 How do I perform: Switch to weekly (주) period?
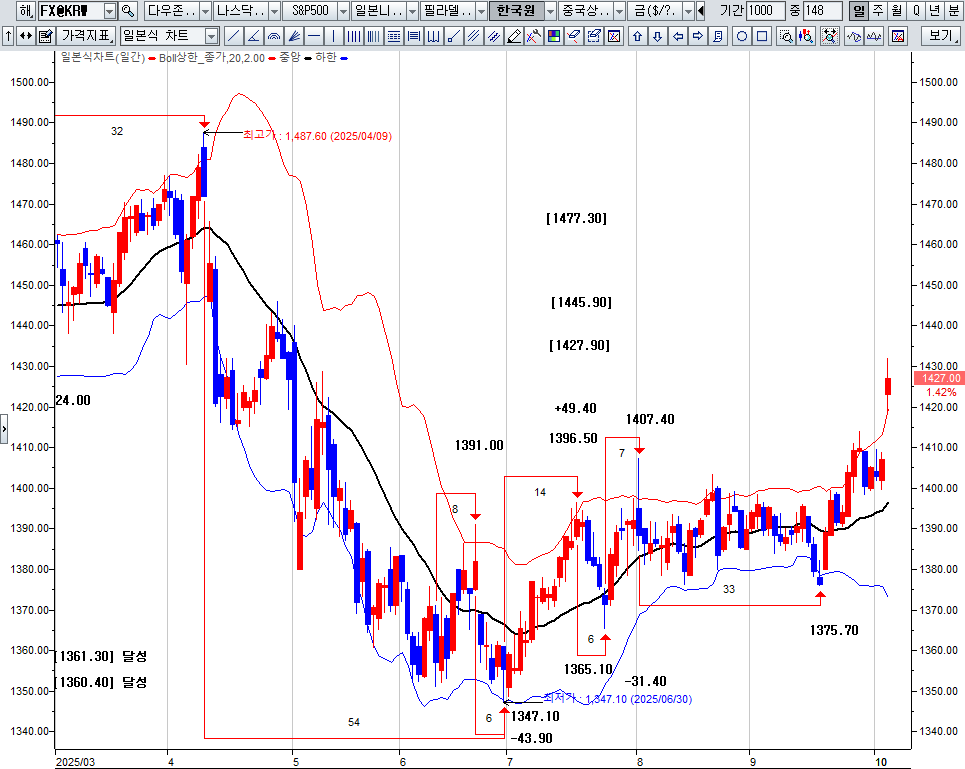click(878, 11)
